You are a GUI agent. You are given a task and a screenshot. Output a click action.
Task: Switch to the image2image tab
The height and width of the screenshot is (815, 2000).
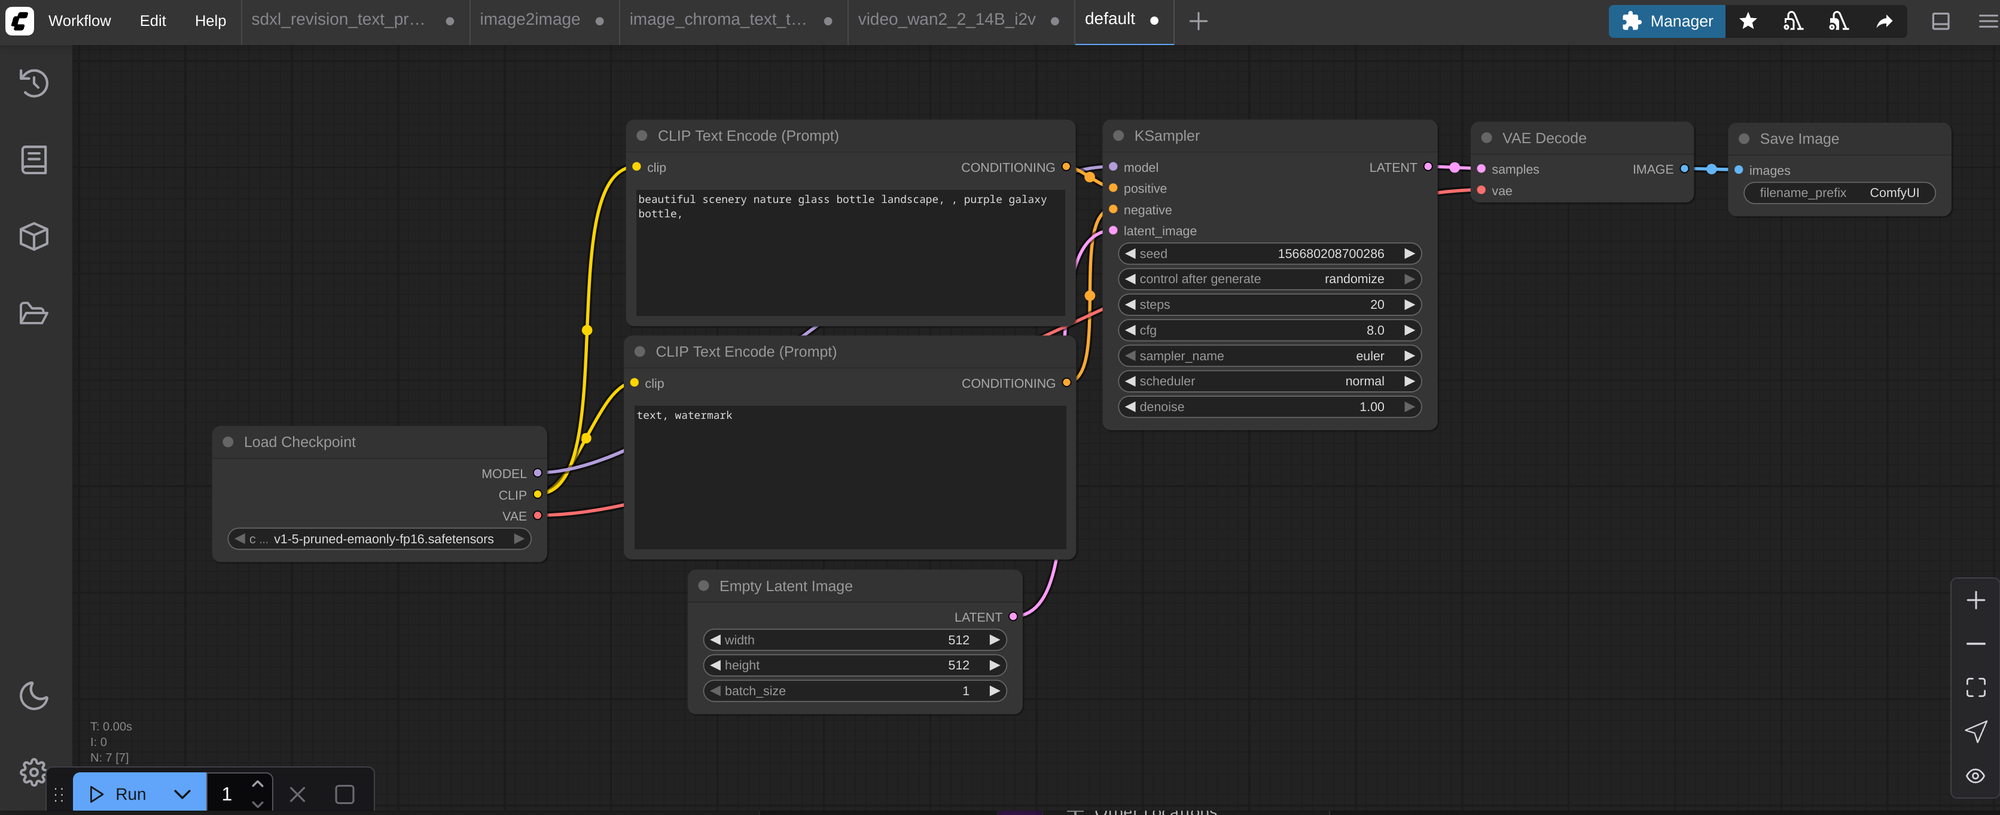tap(529, 20)
